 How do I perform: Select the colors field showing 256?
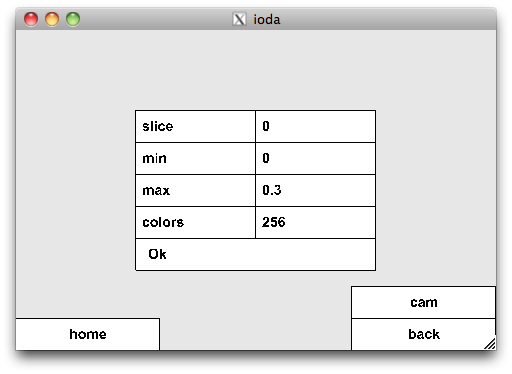point(315,222)
